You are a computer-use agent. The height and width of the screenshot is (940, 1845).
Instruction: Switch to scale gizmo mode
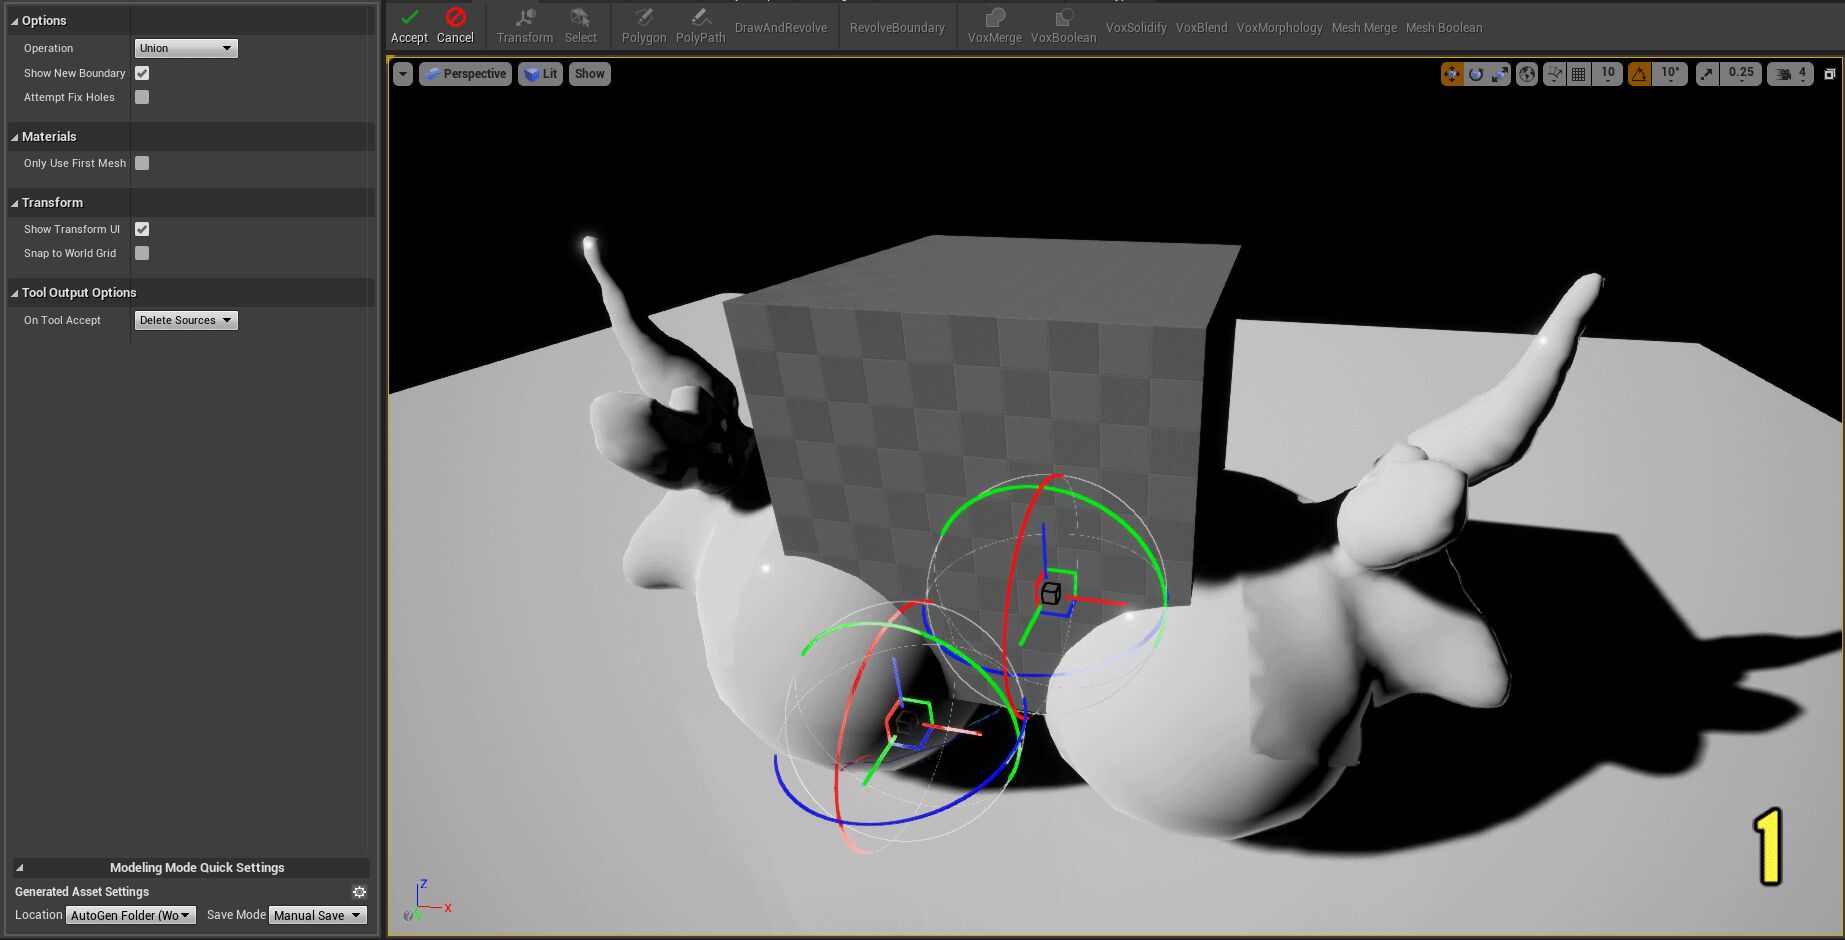coord(1500,74)
